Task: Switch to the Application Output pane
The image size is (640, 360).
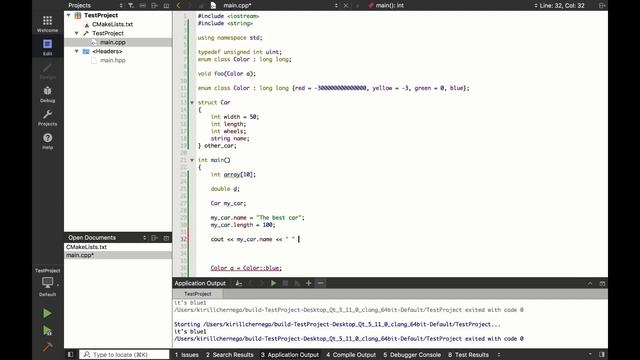Action: [x=290, y=355]
